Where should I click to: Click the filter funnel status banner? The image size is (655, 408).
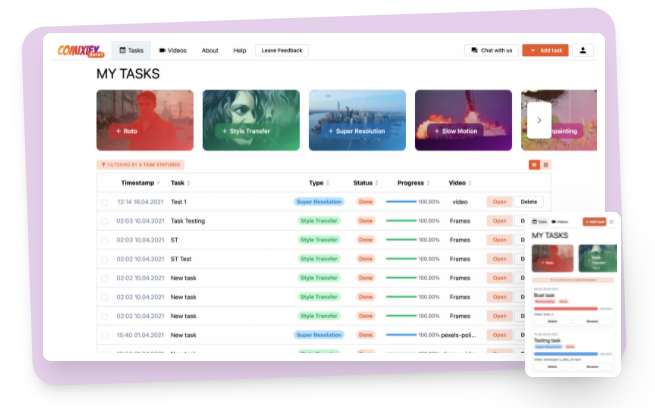pyautogui.click(x=140, y=164)
